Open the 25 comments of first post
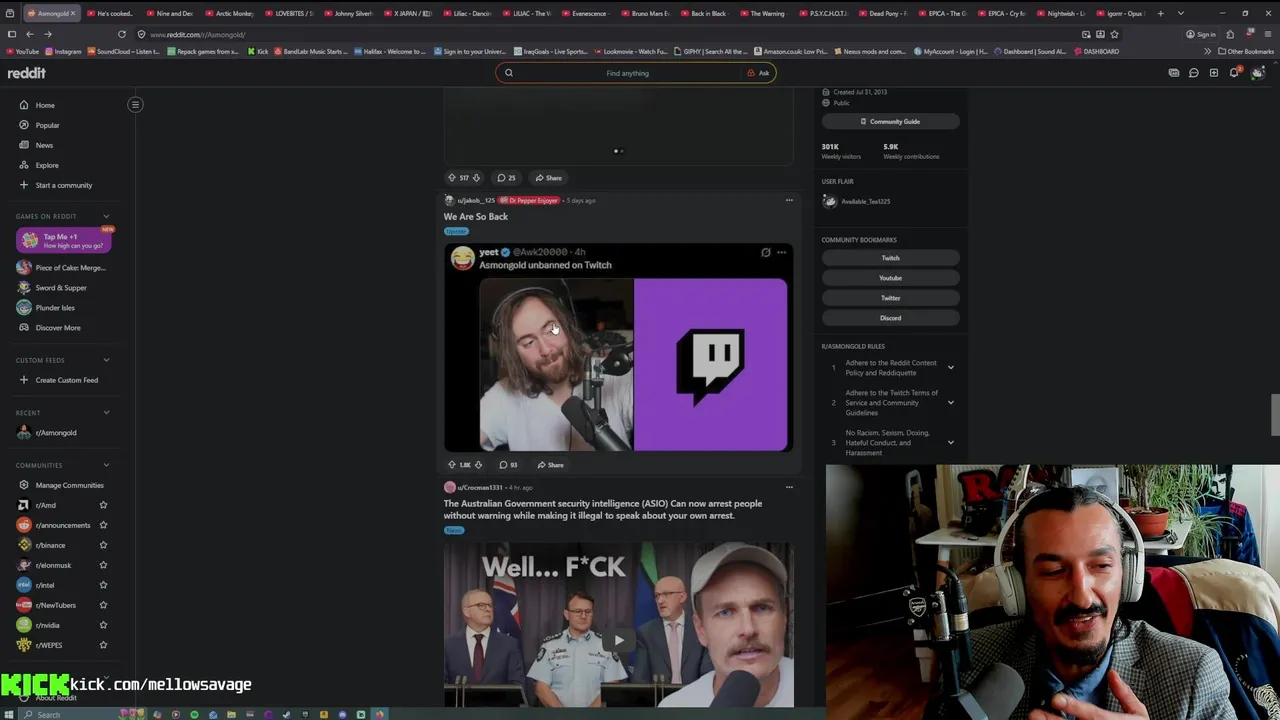This screenshot has height=720, width=1280. 506,178
